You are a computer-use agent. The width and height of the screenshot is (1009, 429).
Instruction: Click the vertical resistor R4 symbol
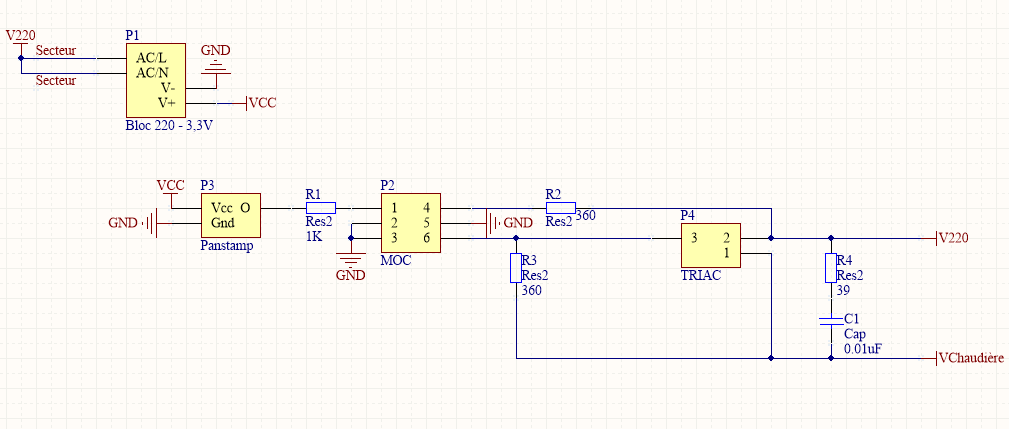[830, 268]
